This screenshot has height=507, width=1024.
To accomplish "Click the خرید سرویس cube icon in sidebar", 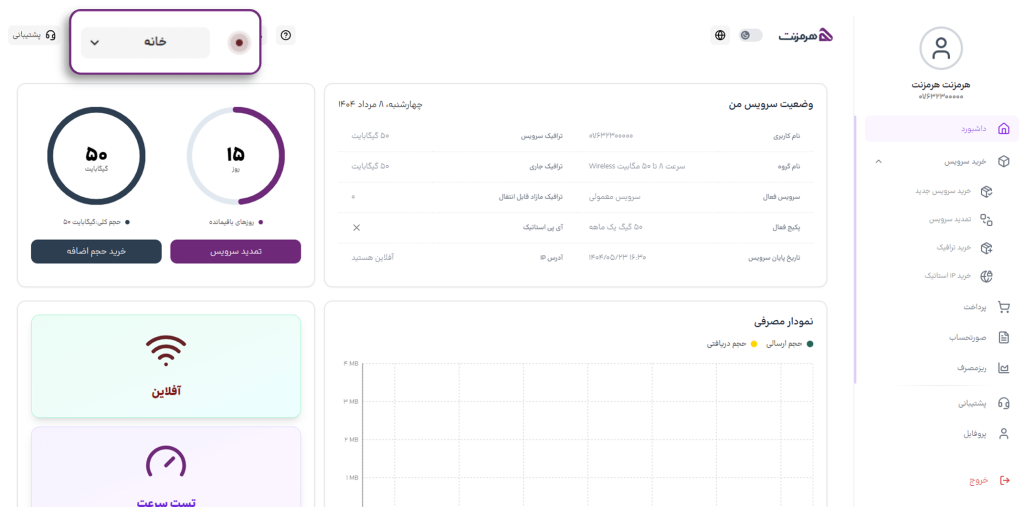I will tap(1004, 161).
